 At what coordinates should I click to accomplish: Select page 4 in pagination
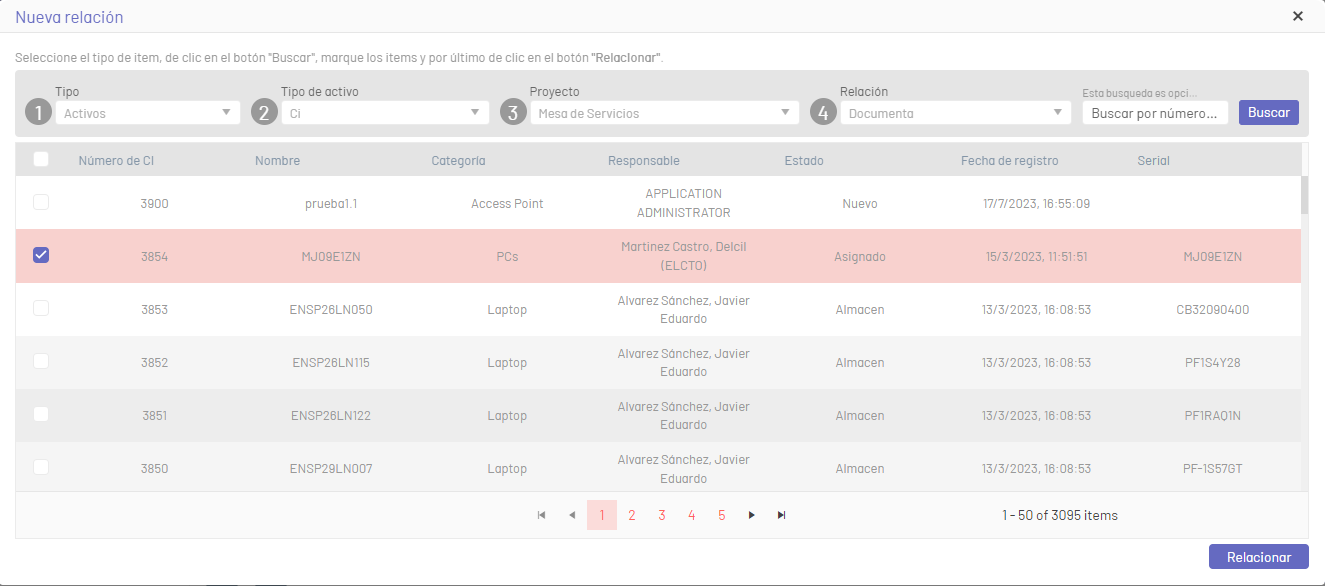point(692,515)
